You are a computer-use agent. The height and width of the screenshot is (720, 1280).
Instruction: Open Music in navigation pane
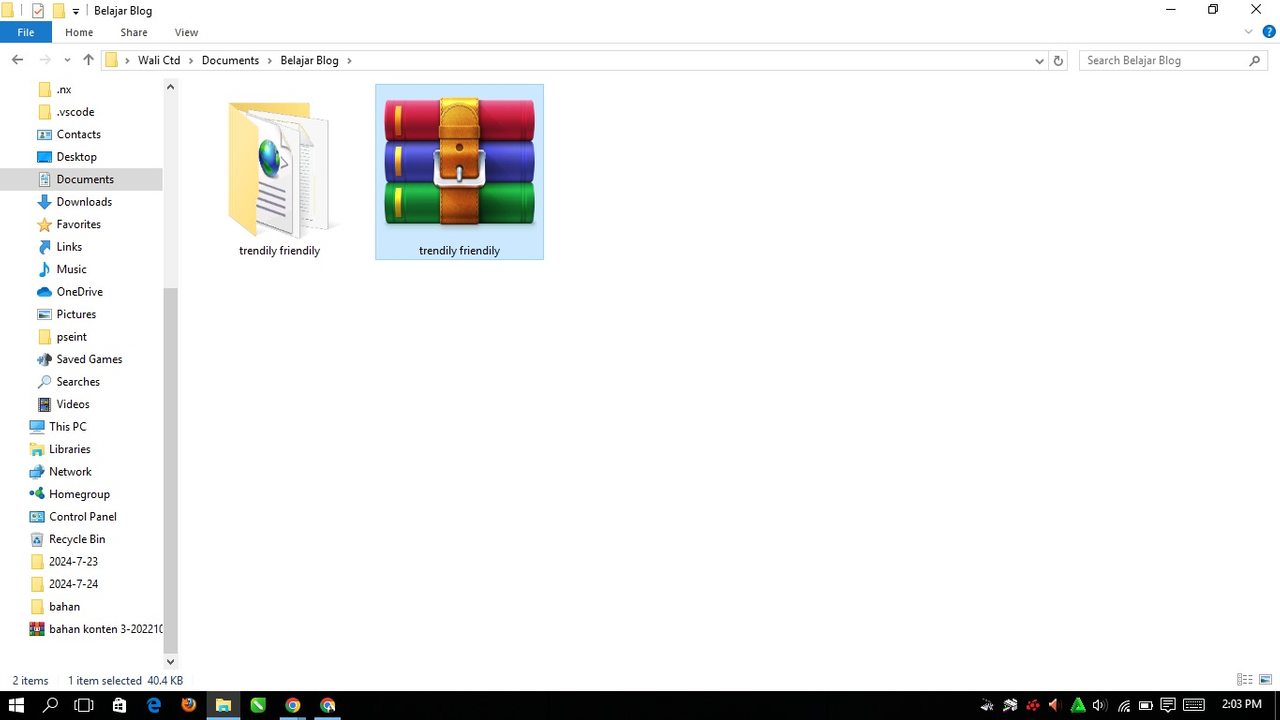pyautogui.click(x=71, y=269)
